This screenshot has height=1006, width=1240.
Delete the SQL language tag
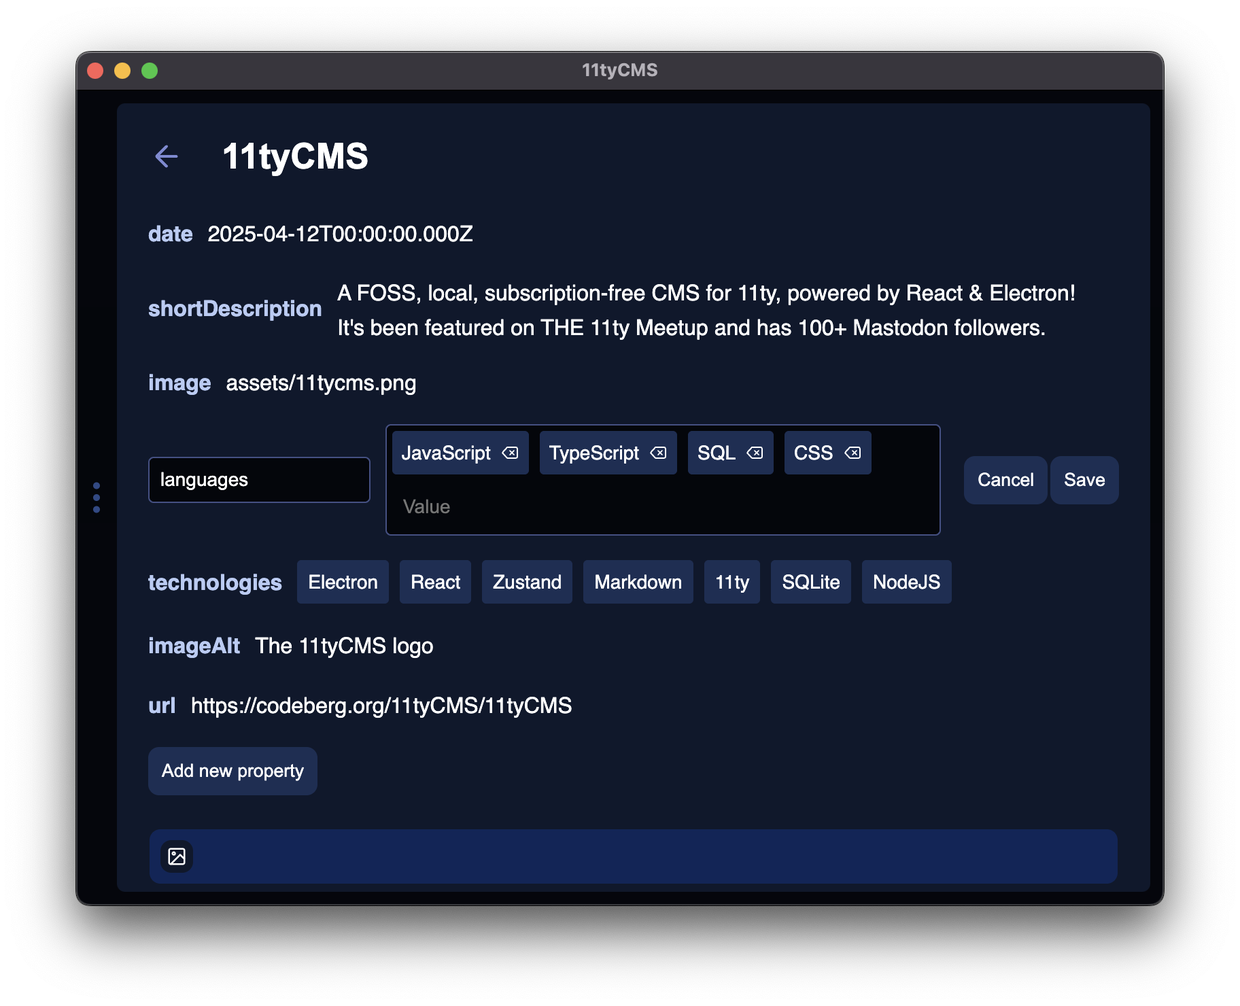(755, 453)
